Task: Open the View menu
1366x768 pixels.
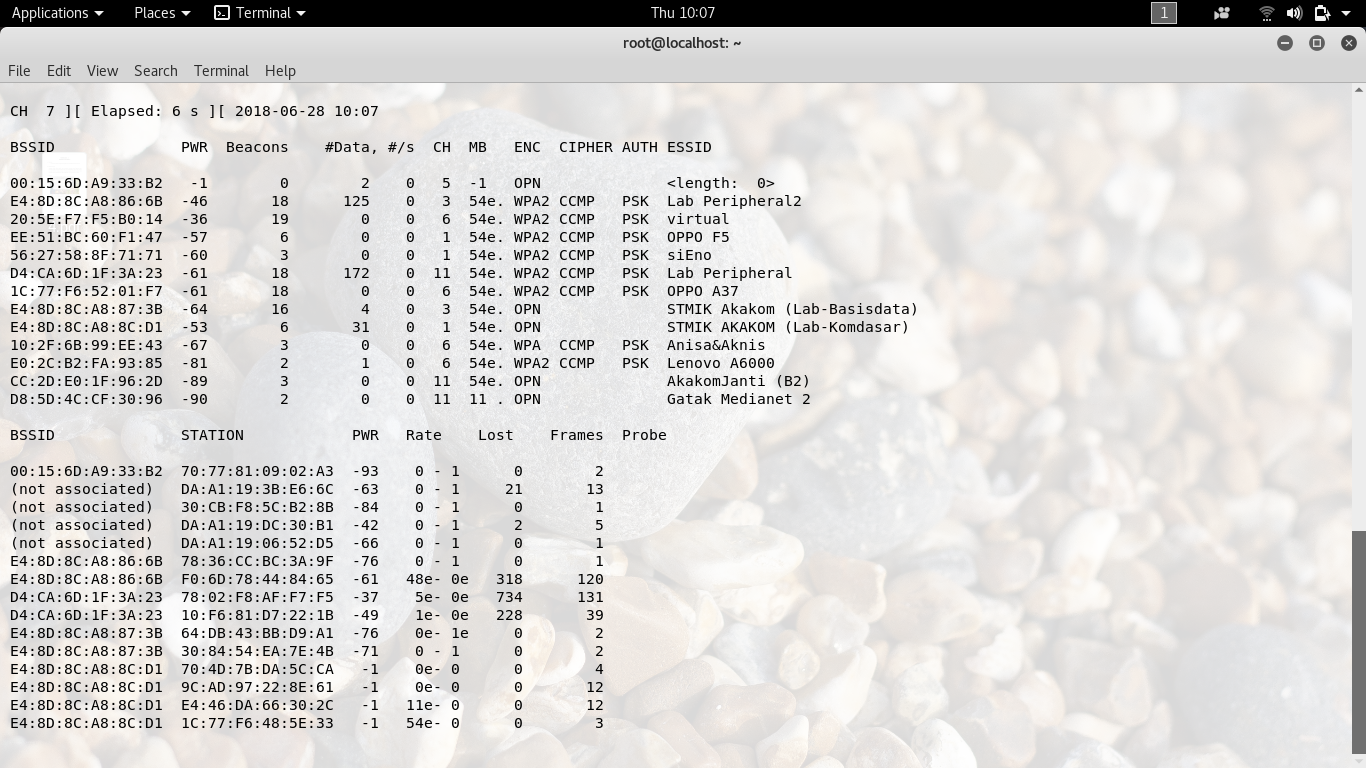Action: (102, 71)
